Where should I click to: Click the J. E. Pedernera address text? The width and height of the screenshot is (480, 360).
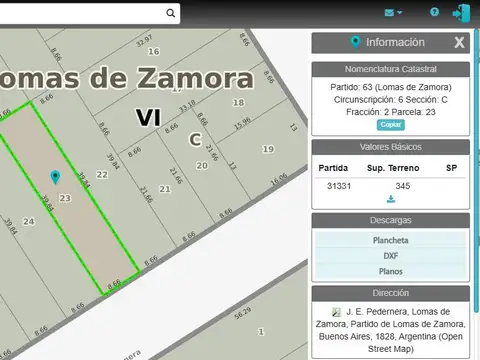[391, 330]
